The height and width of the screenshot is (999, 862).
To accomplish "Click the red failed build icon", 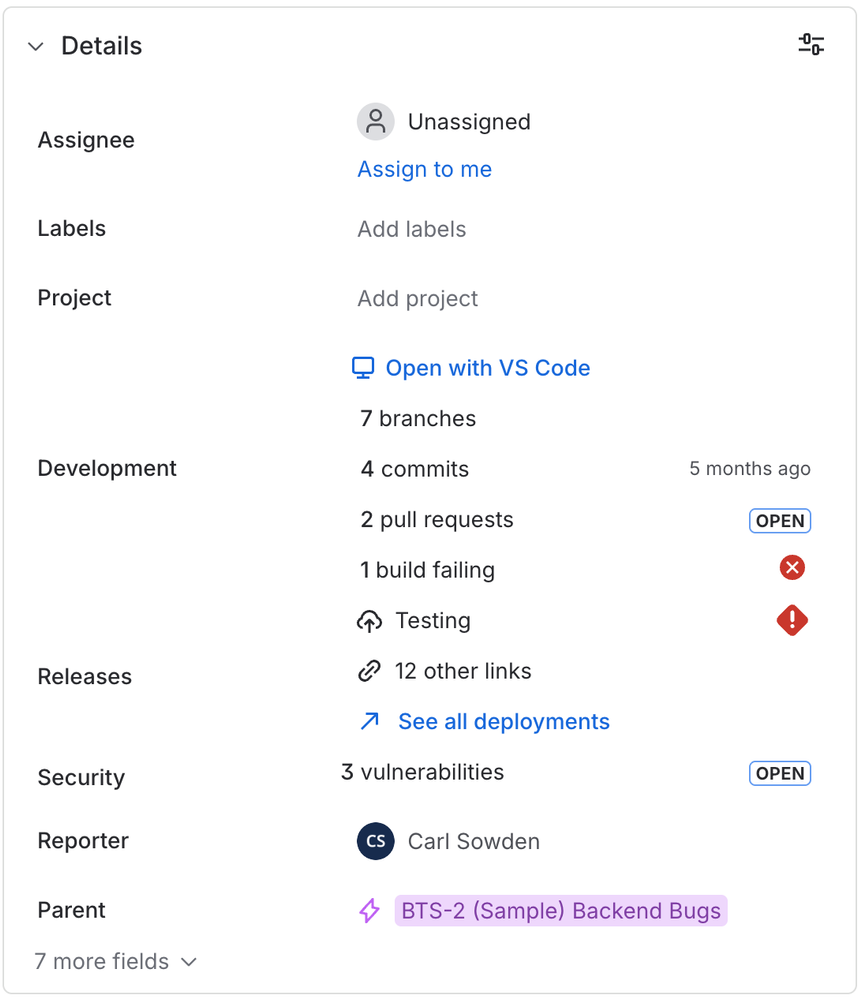I will tap(792, 568).
